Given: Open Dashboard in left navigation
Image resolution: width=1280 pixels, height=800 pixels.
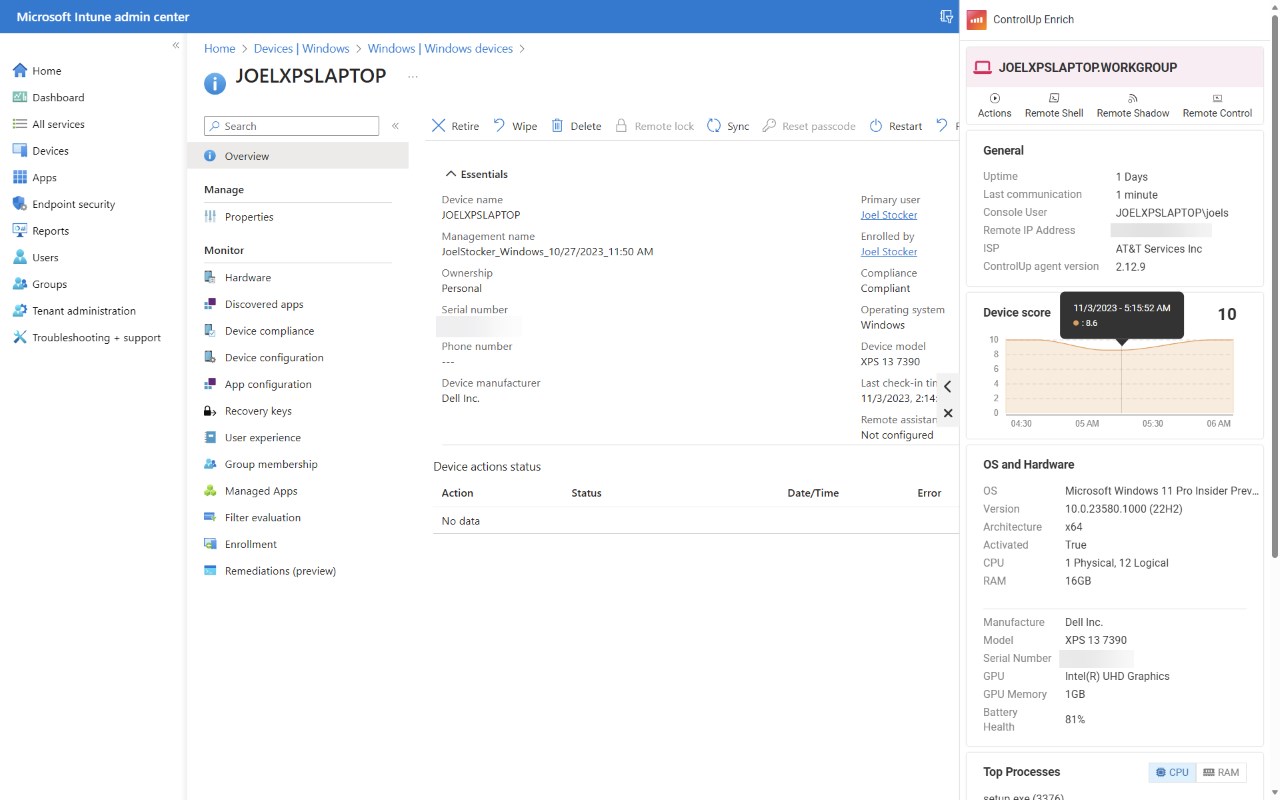Looking at the screenshot, I should pos(48,97).
